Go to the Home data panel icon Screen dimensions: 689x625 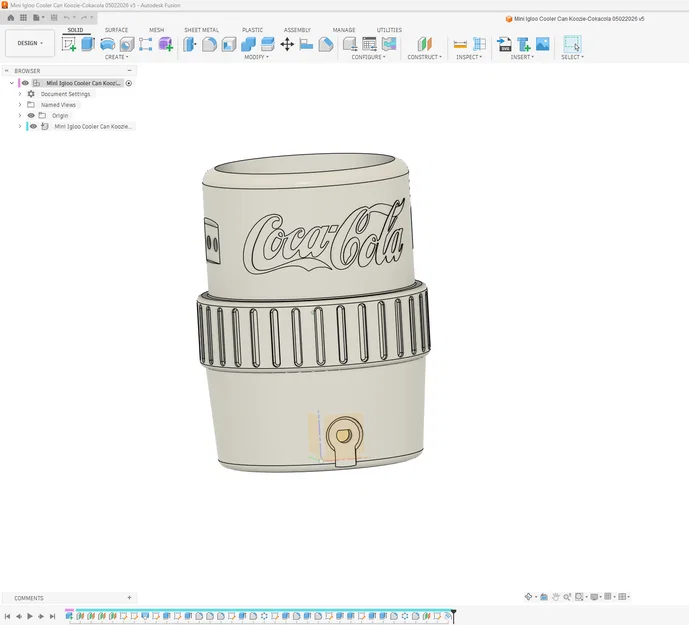click(11, 18)
